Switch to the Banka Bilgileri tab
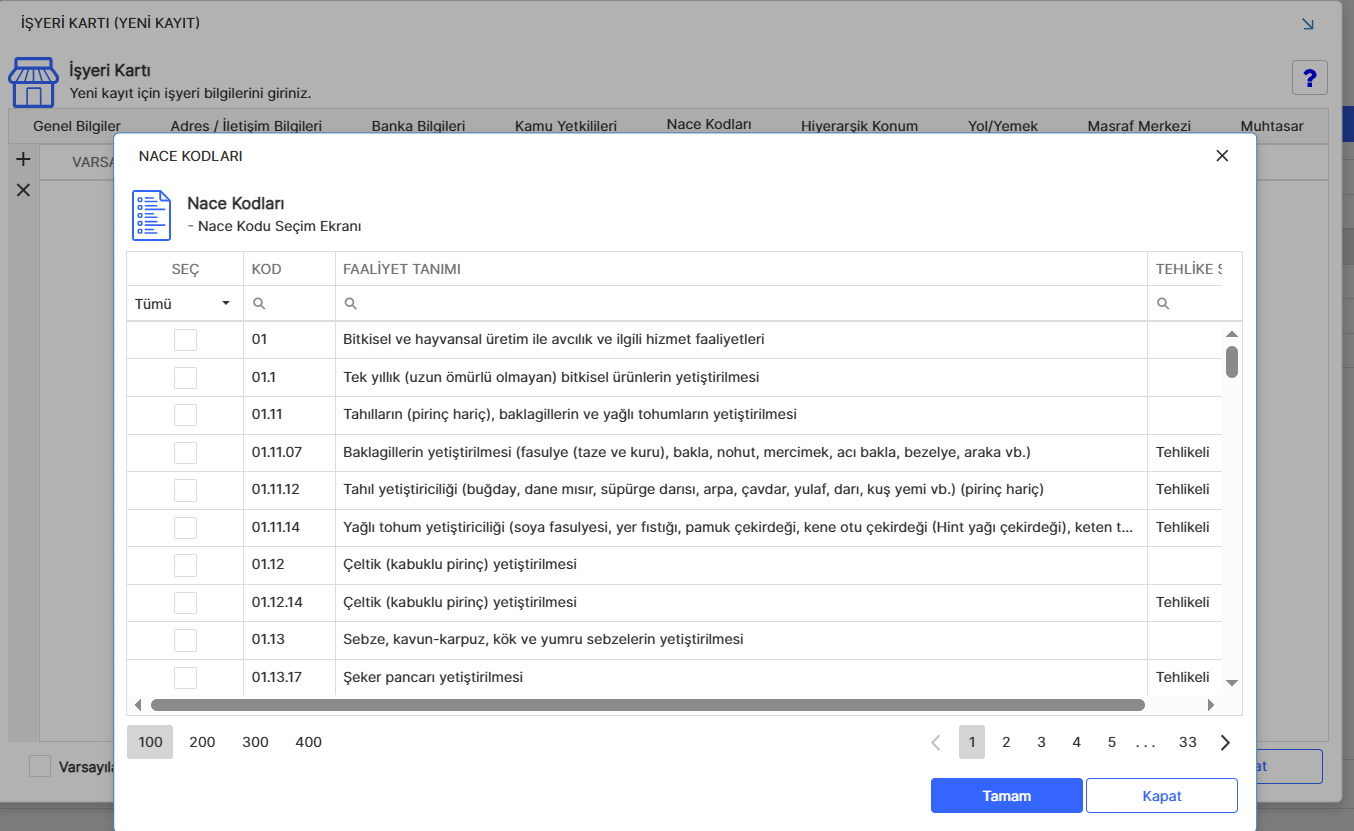Viewport: 1354px width, 831px height. pos(419,126)
